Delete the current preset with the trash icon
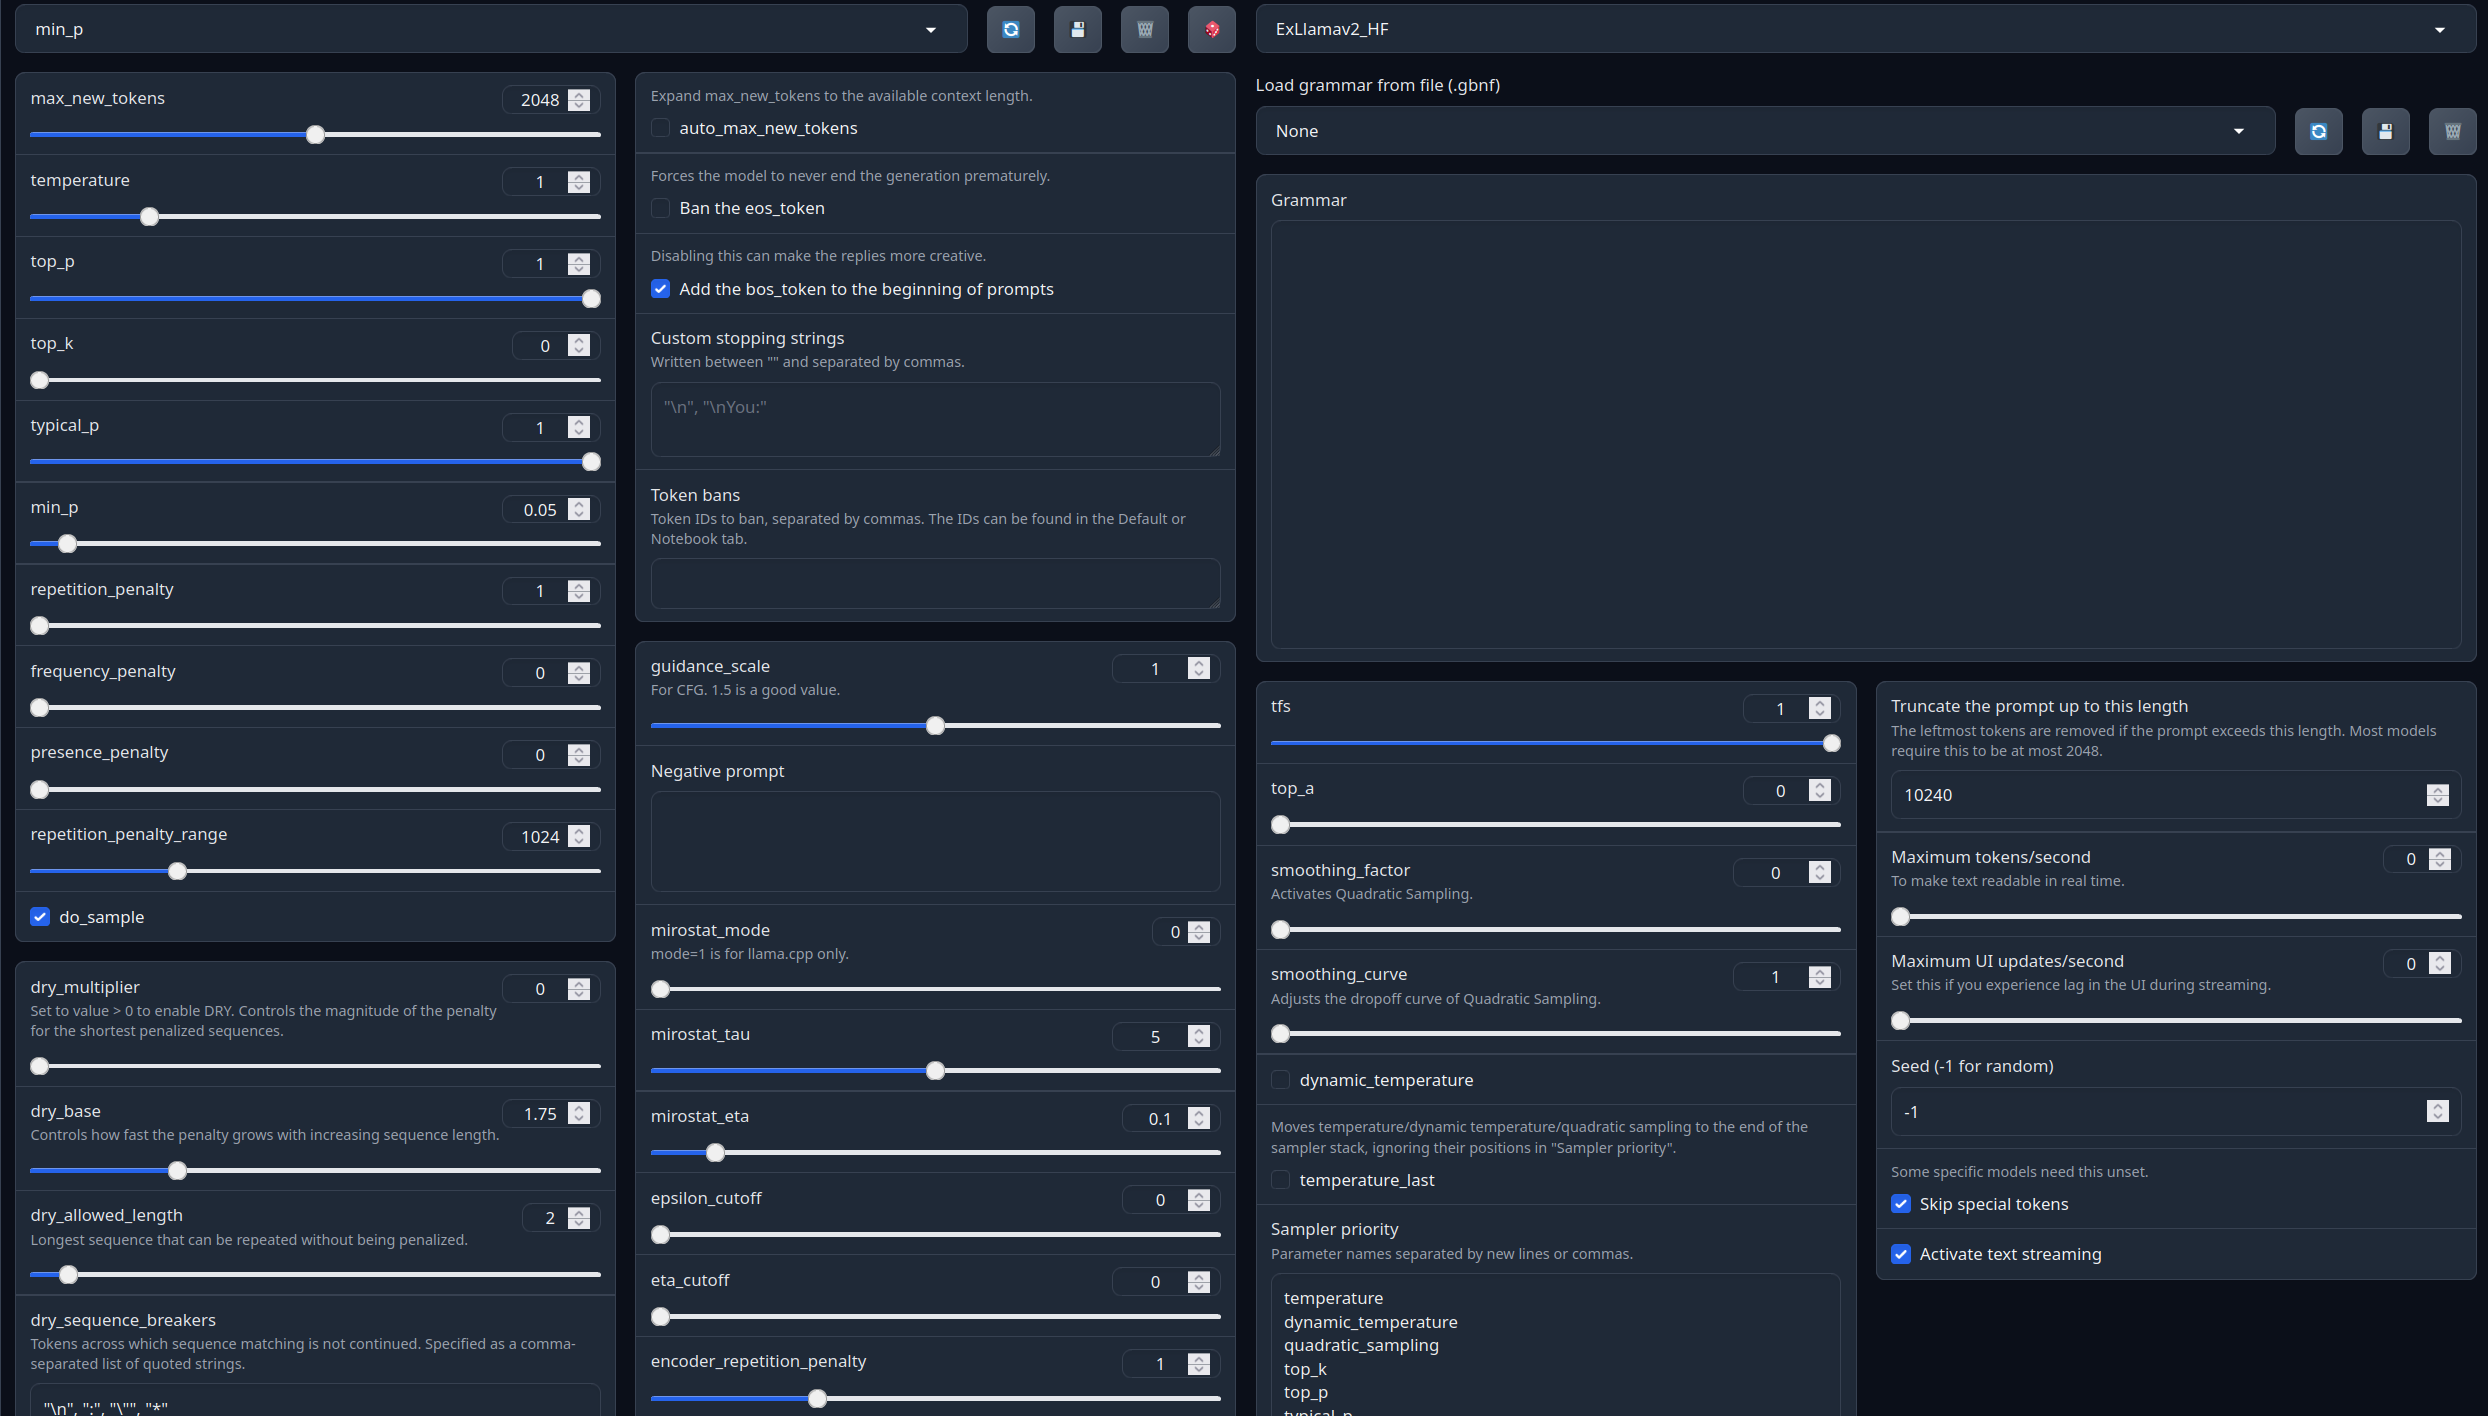Viewport: 2488px width, 1416px height. (1144, 29)
